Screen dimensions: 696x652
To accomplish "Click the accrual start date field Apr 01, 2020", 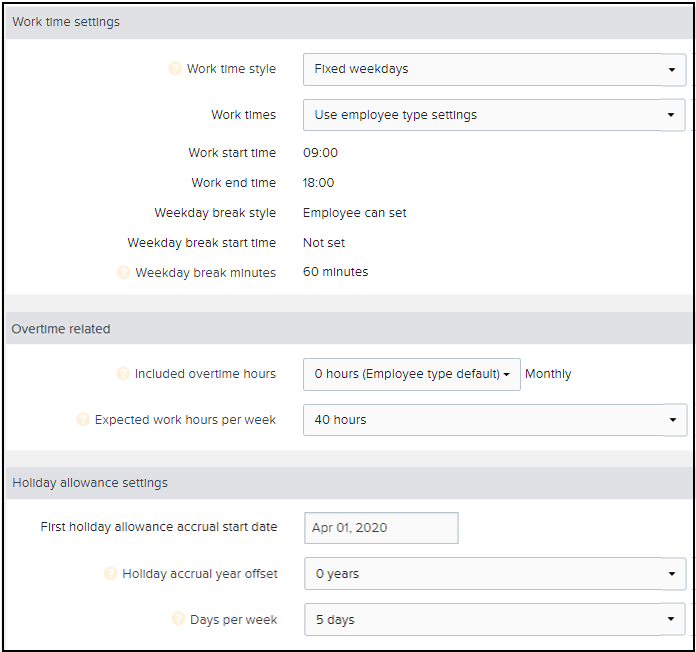I will [x=381, y=528].
